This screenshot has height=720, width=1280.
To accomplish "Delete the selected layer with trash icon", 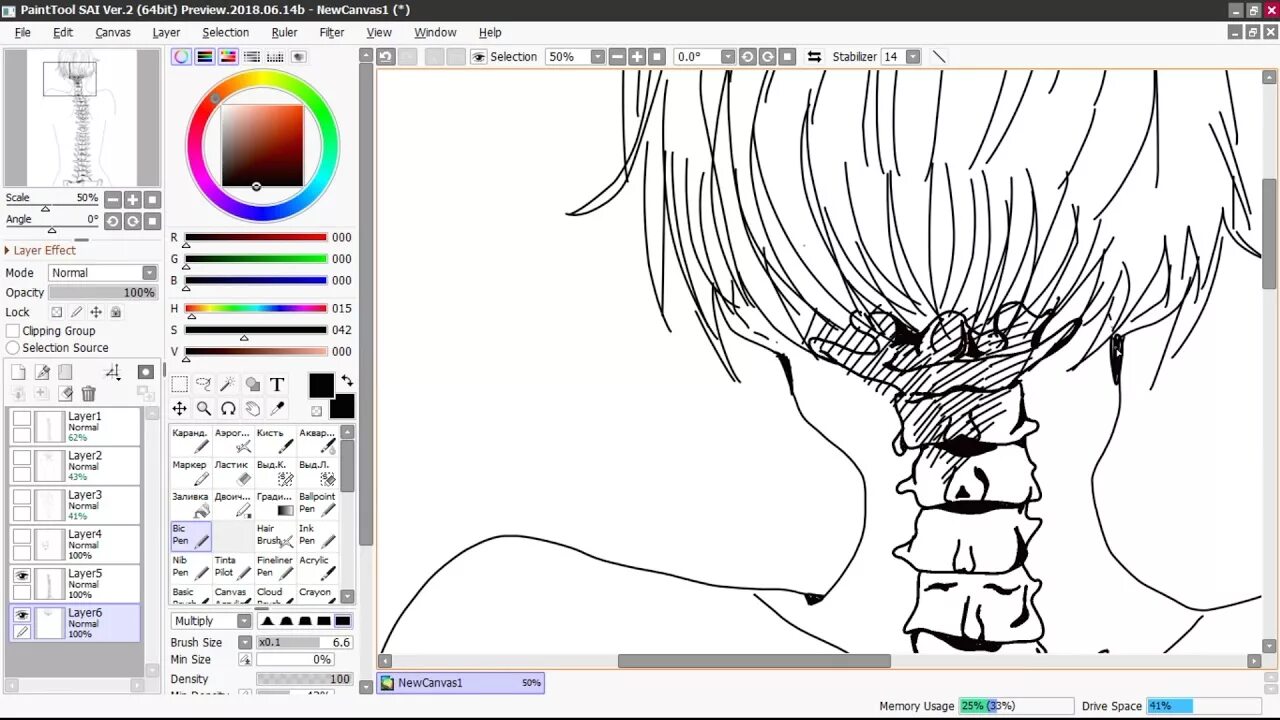I will [88, 394].
